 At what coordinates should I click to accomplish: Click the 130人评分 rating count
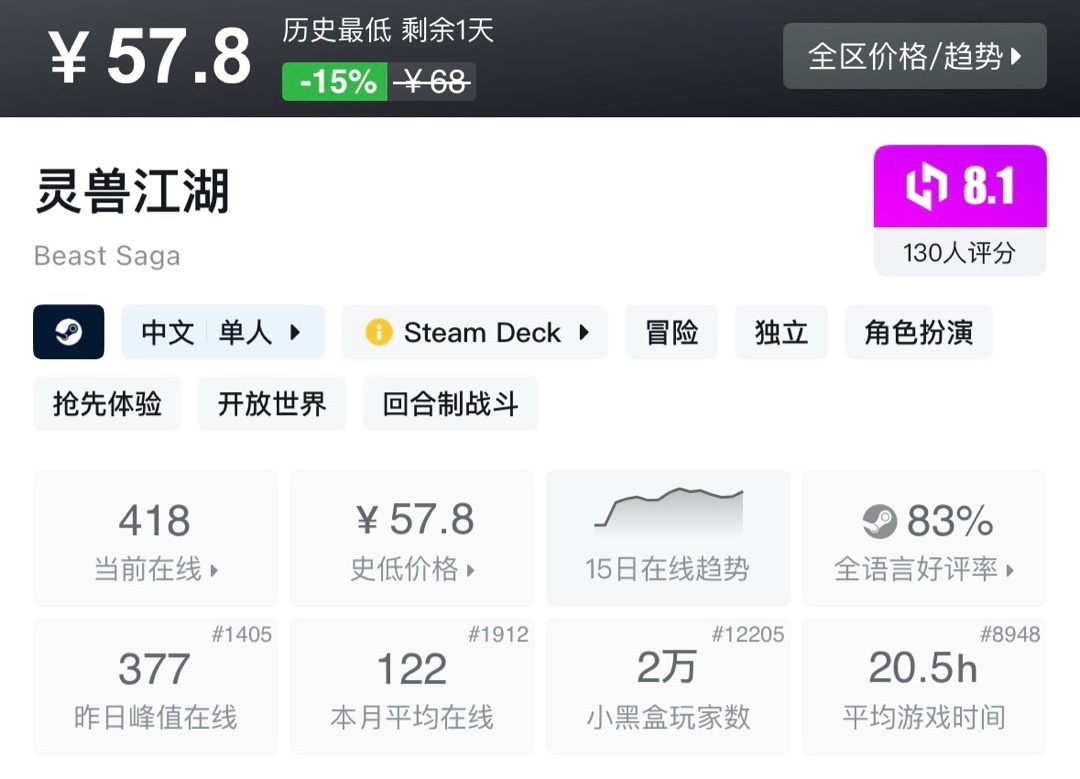tap(959, 252)
